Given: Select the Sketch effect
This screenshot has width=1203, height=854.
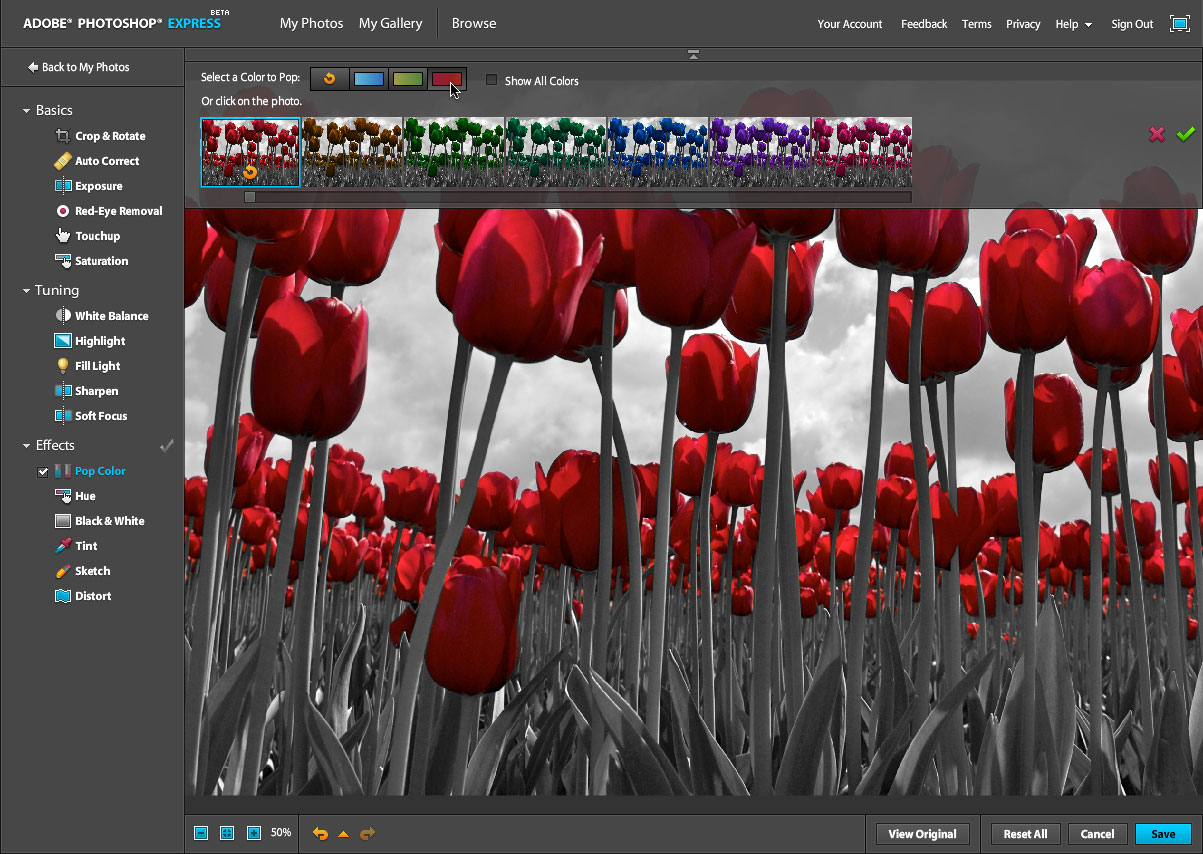Looking at the screenshot, I should tap(92, 571).
